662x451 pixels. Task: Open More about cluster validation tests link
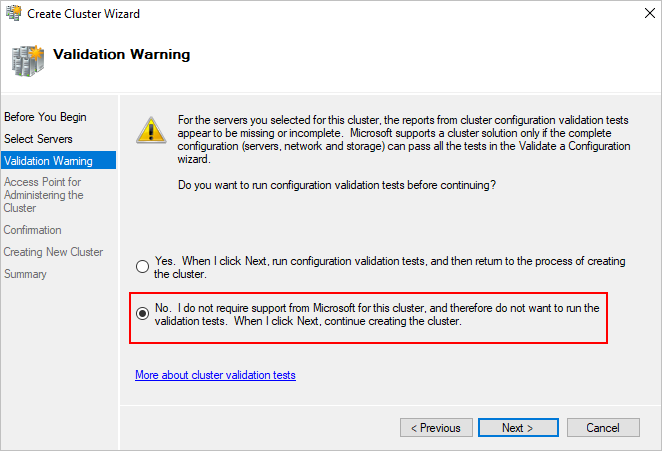click(215, 375)
